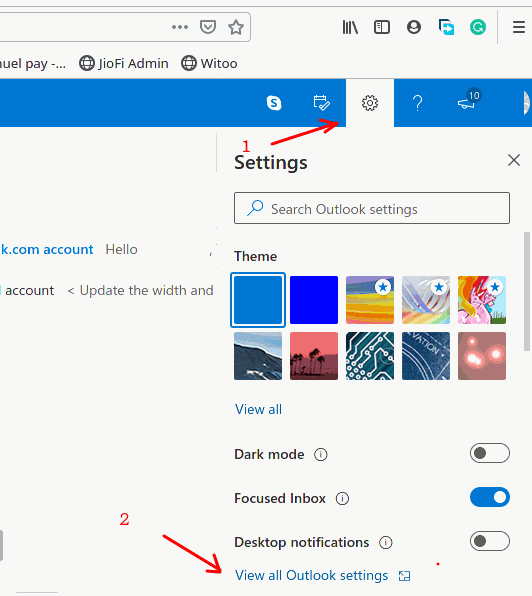Screen dimensions: 532x596
Task: Choose the dark blue blueprint theme
Action: (426, 356)
